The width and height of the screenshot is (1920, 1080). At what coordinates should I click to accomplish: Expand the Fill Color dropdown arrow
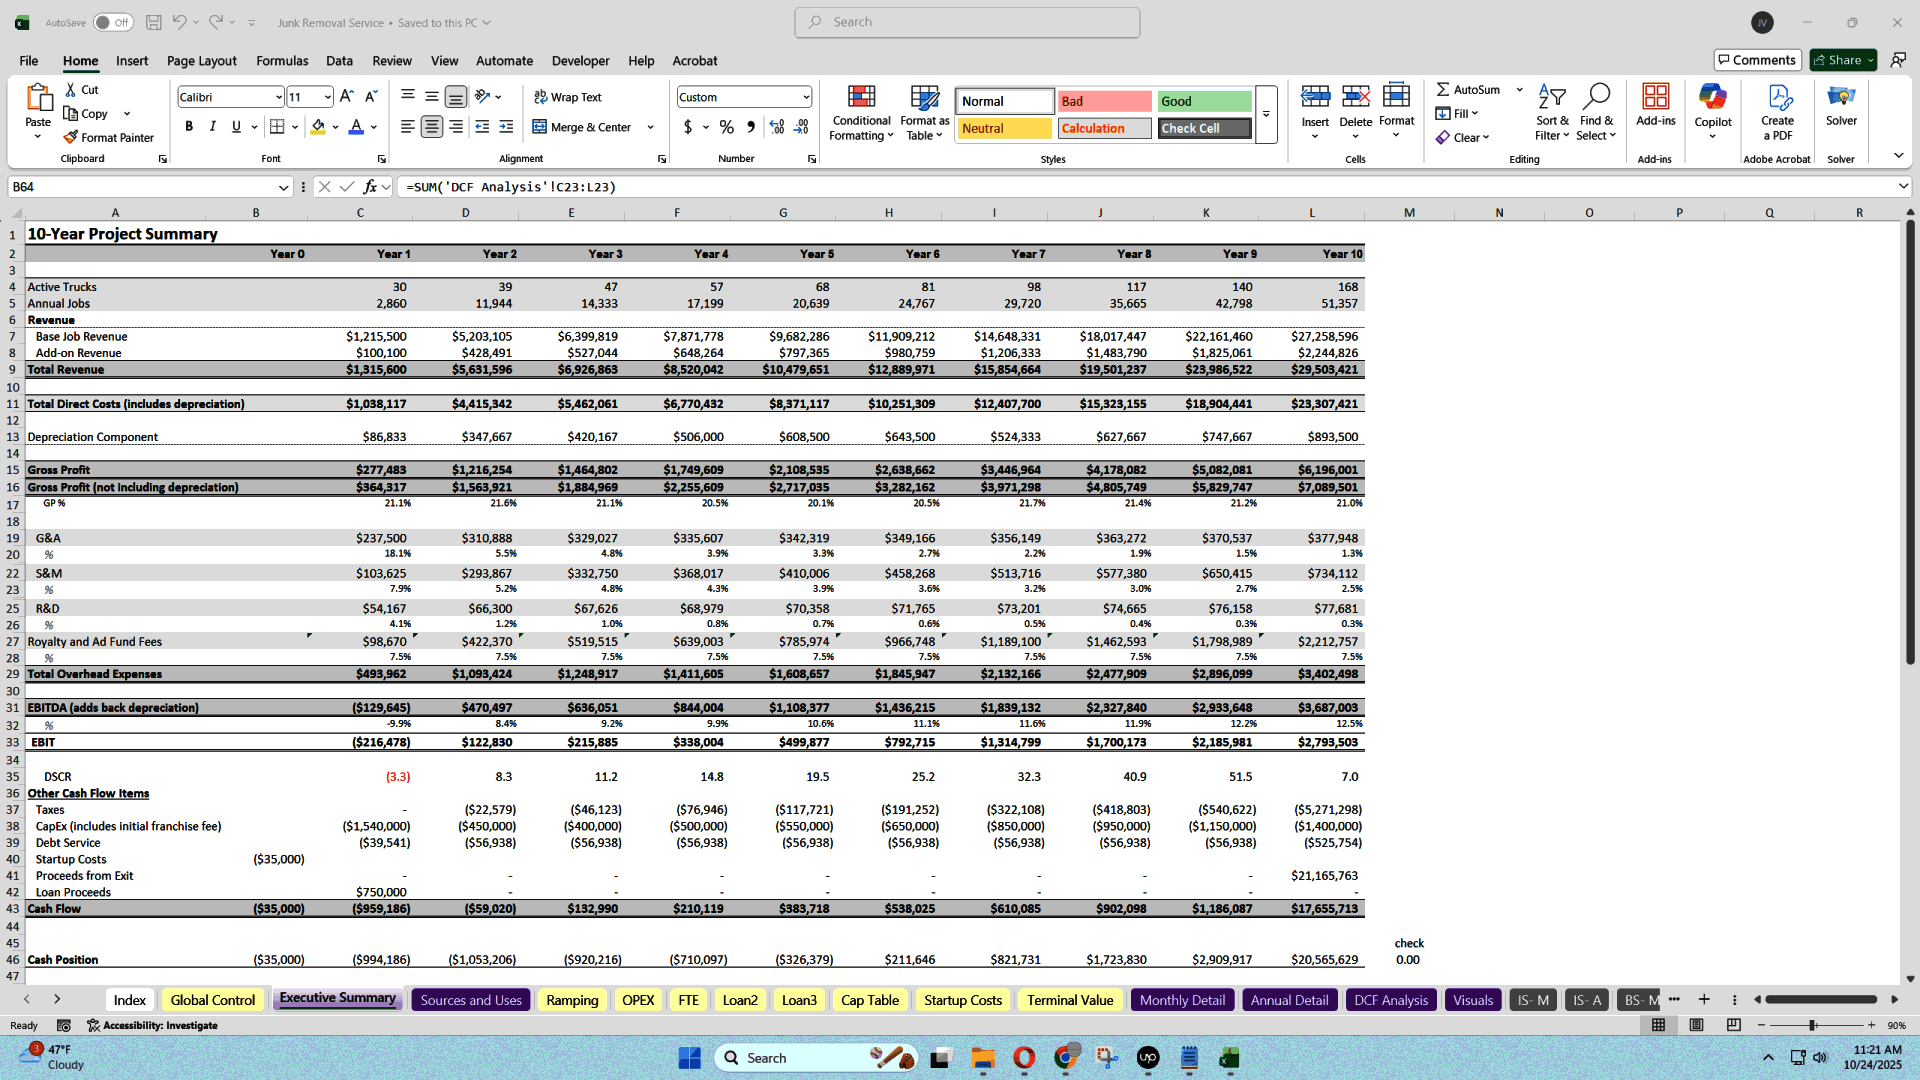click(335, 128)
